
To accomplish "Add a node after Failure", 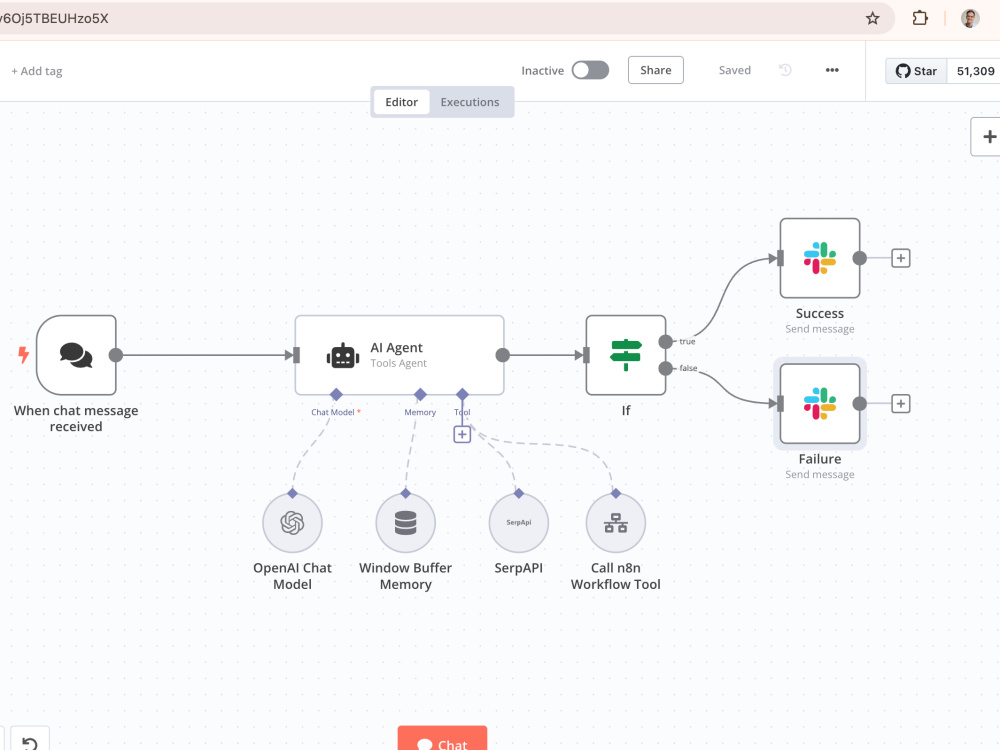I will [x=901, y=404].
